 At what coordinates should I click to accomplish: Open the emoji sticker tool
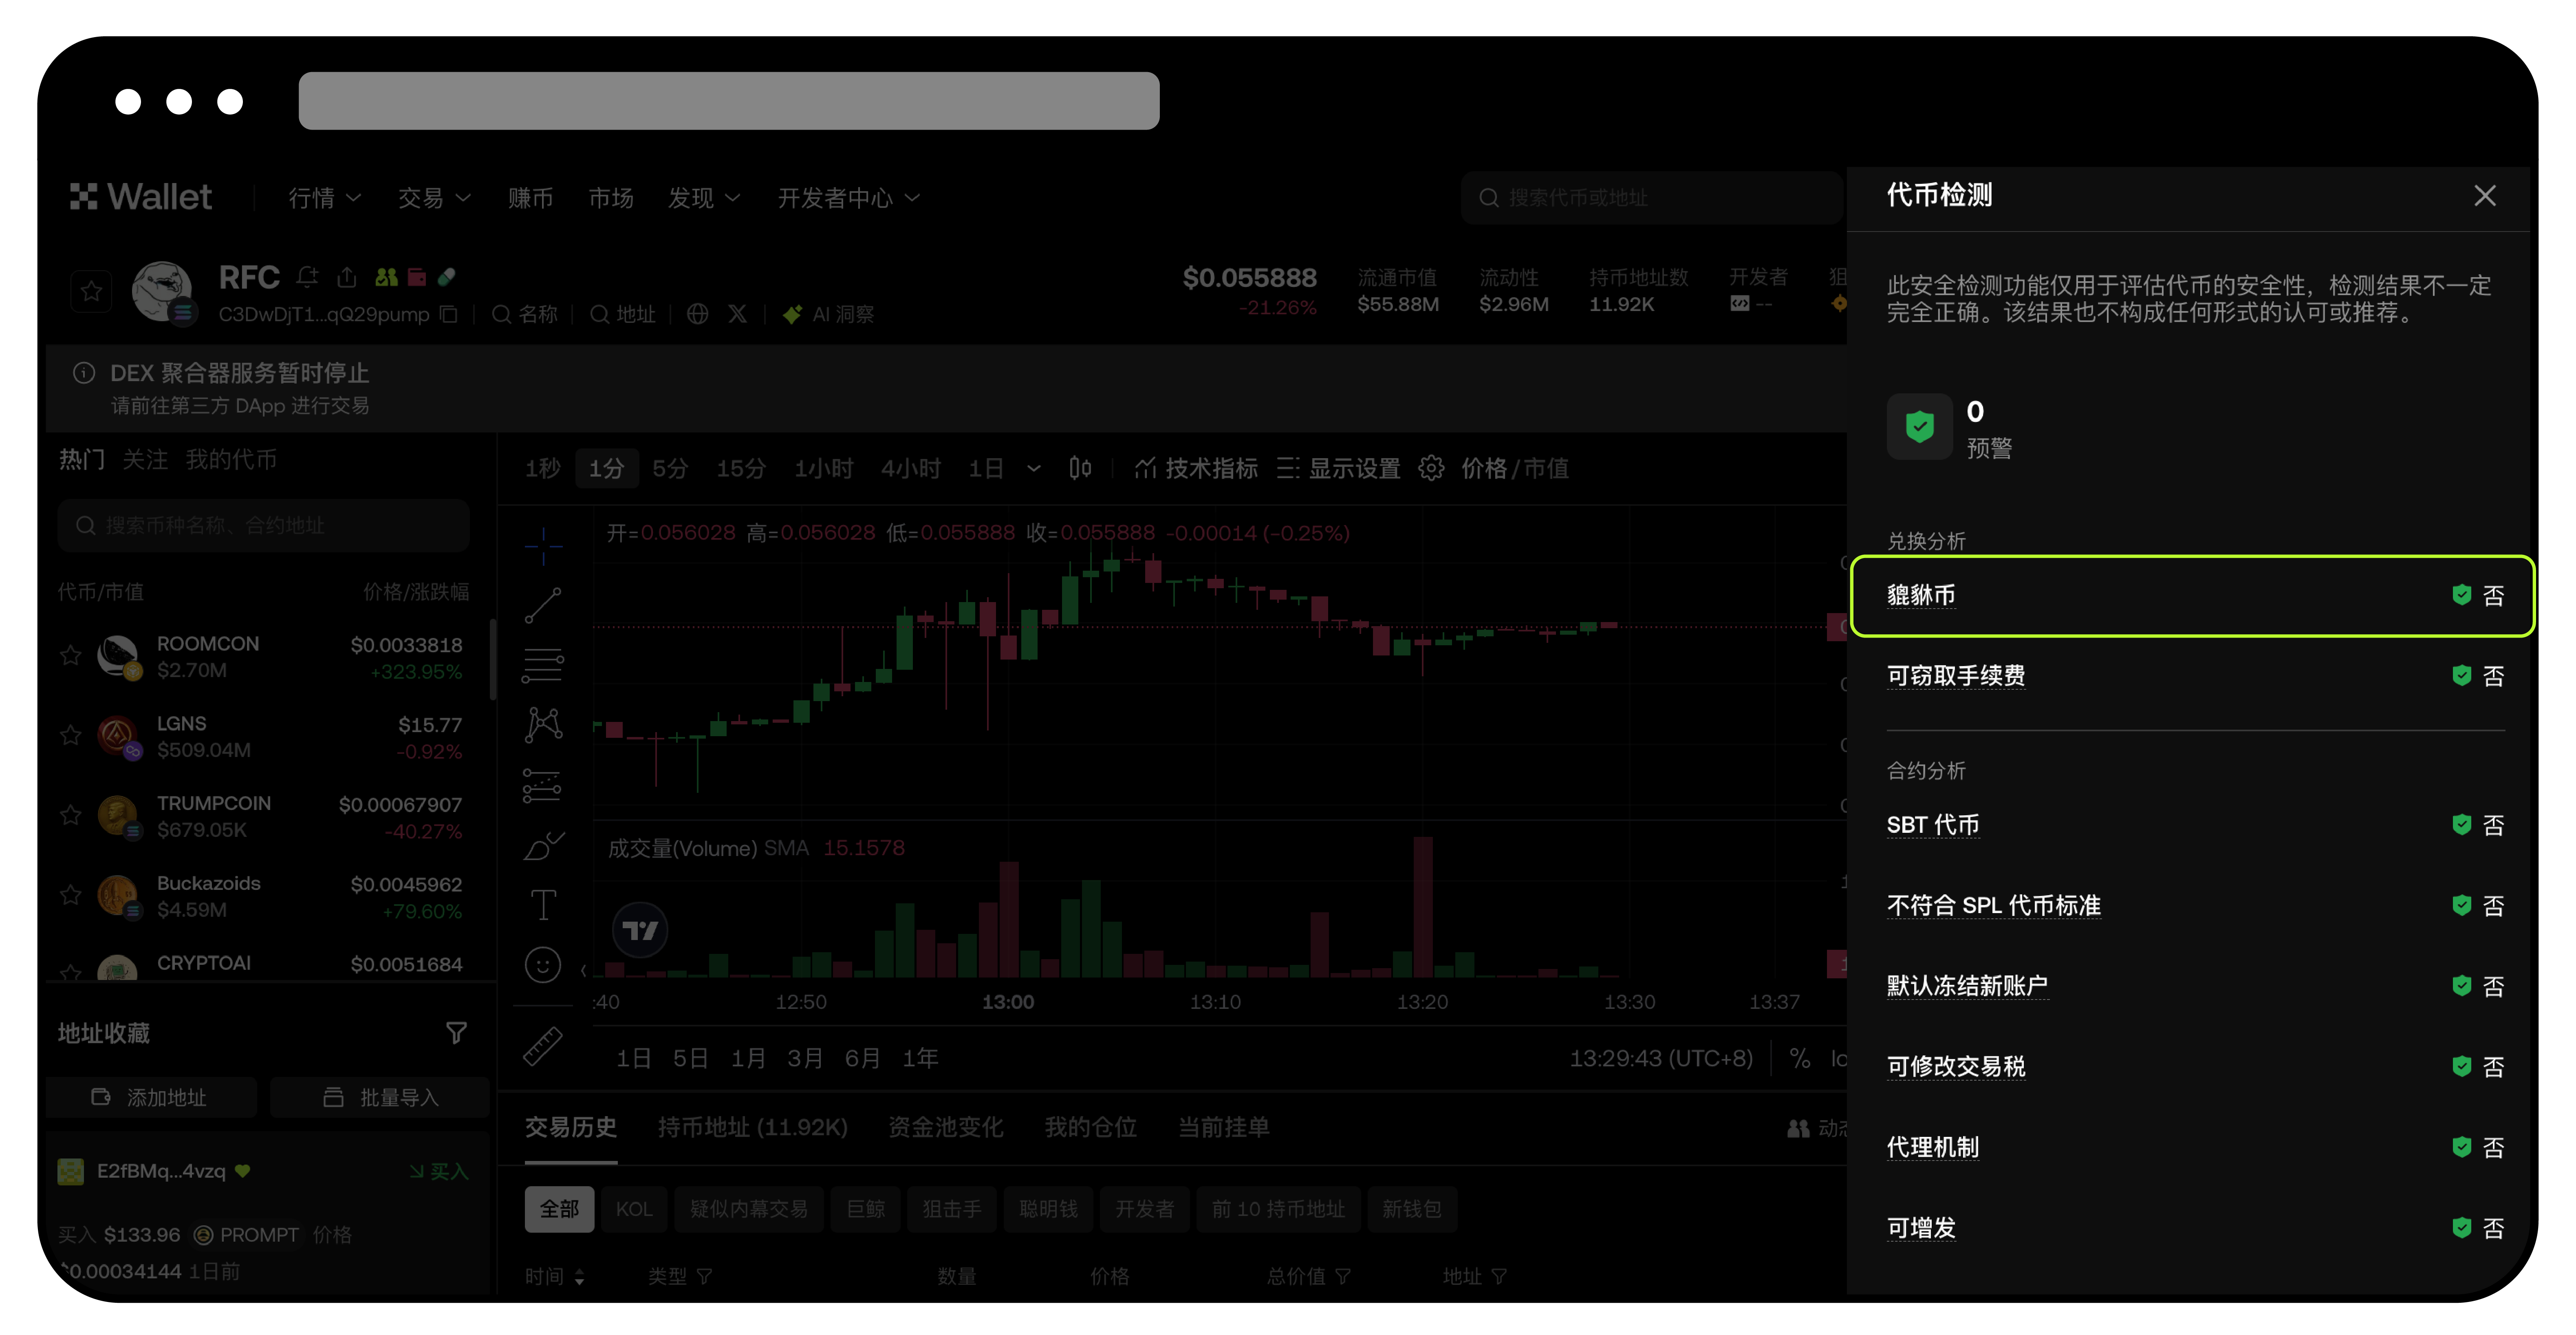(x=543, y=965)
